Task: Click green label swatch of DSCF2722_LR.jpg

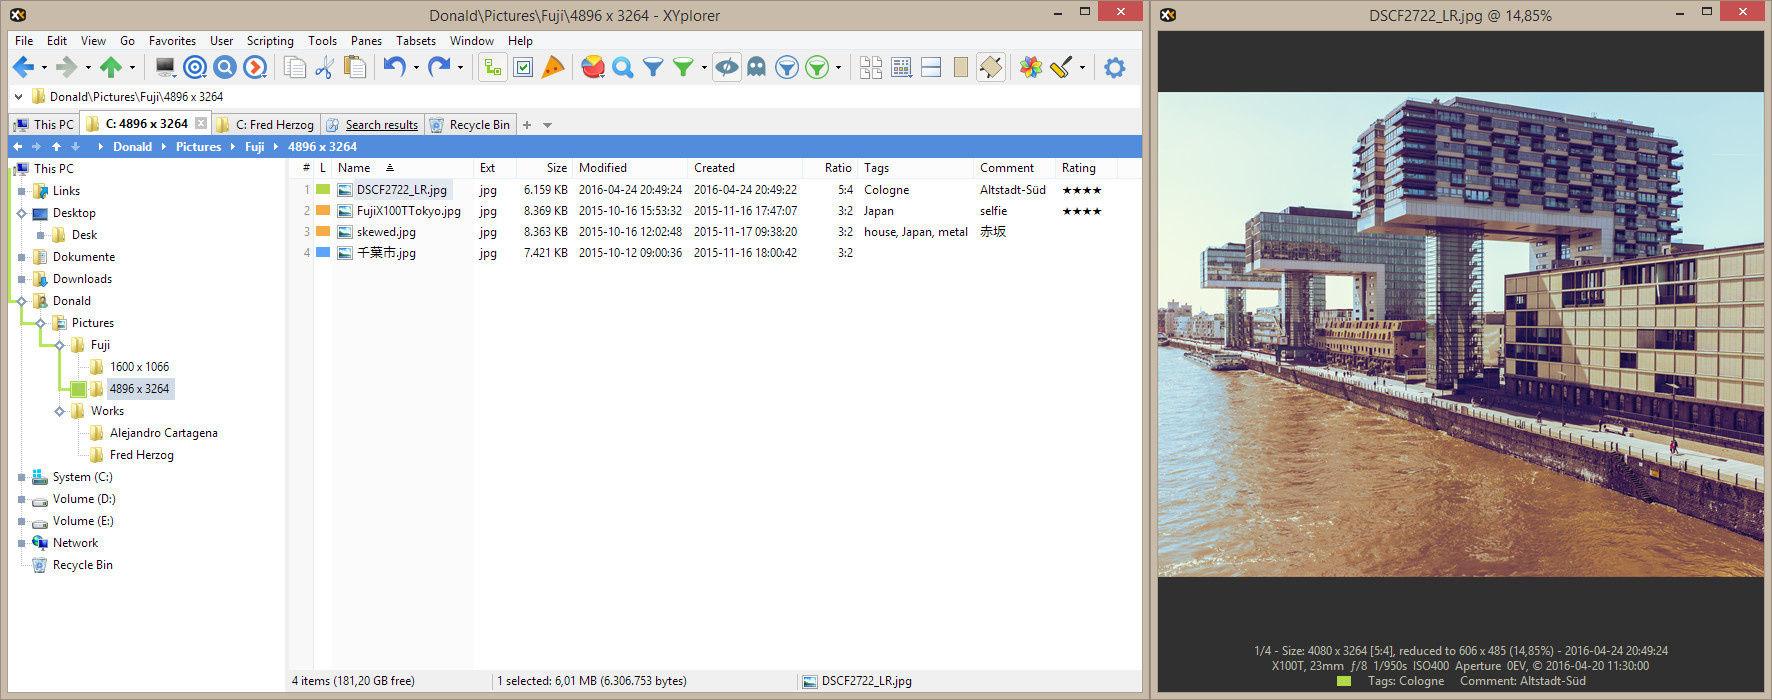Action: (x=323, y=190)
